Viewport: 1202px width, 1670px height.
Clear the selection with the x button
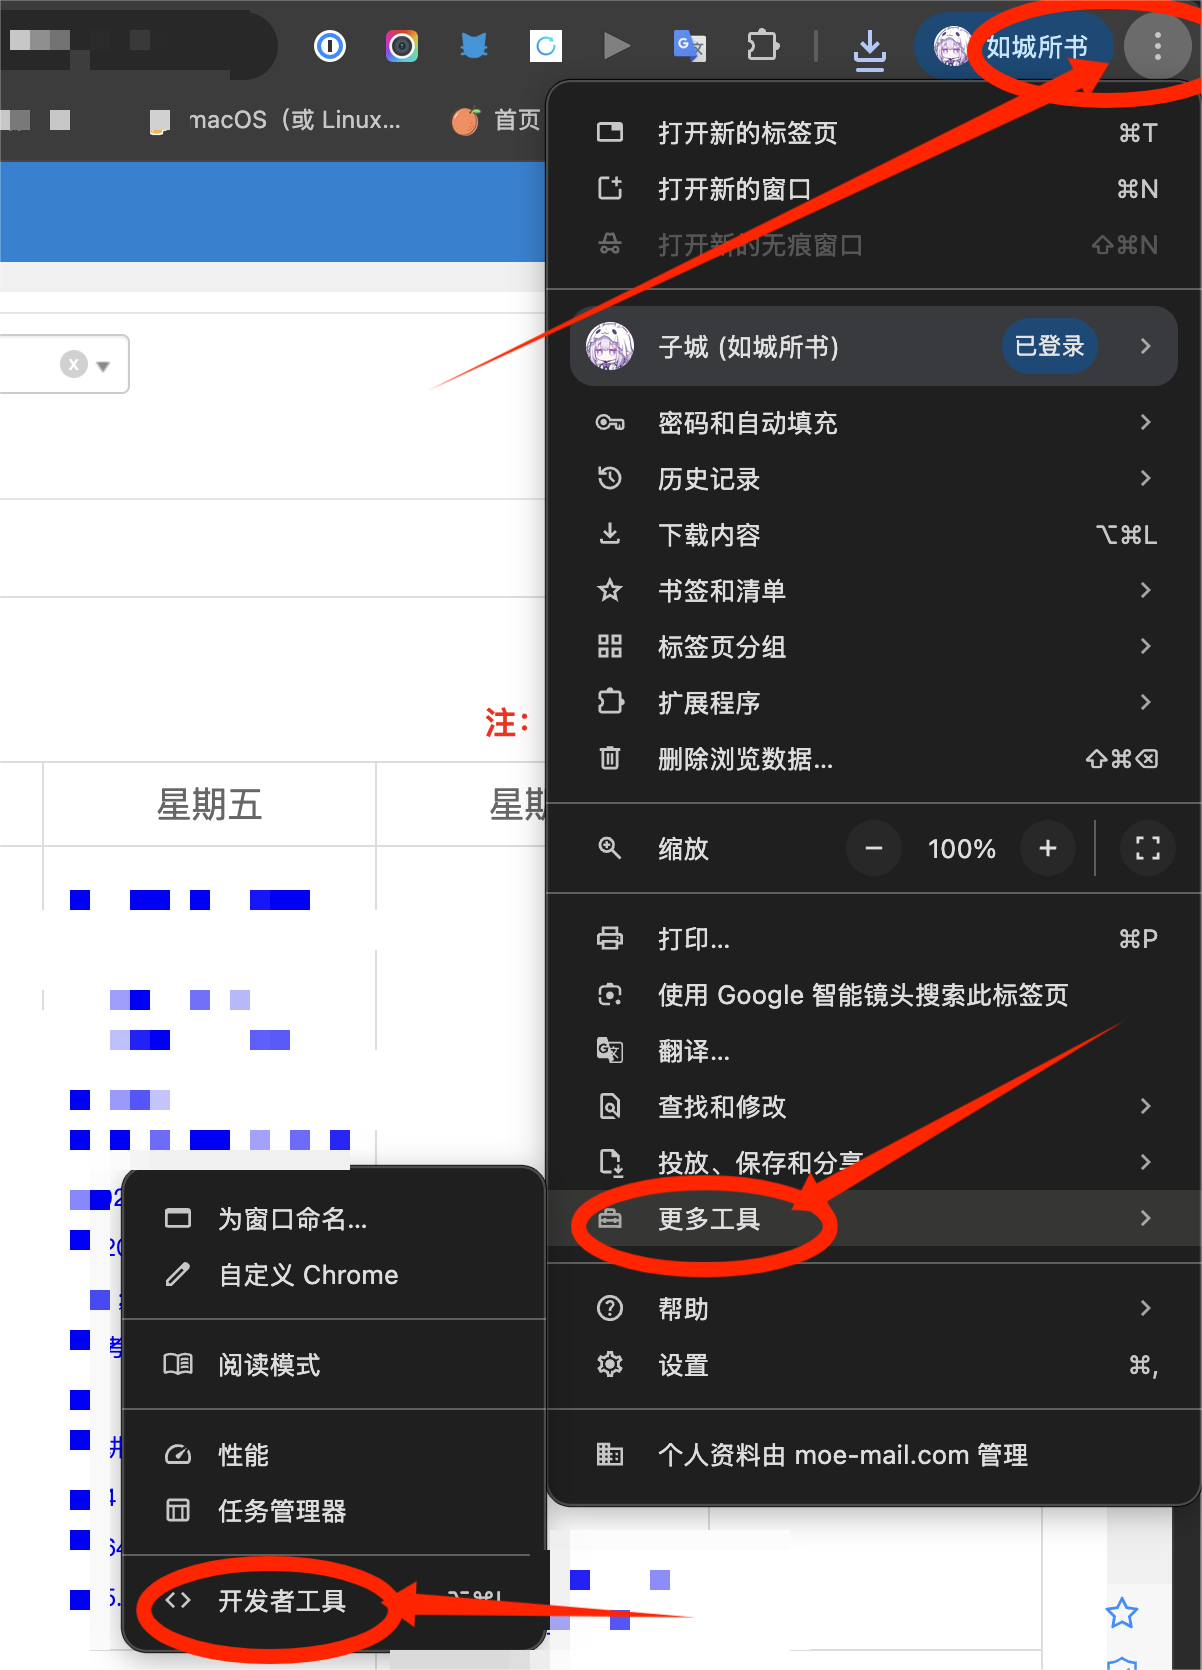coord(73,364)
